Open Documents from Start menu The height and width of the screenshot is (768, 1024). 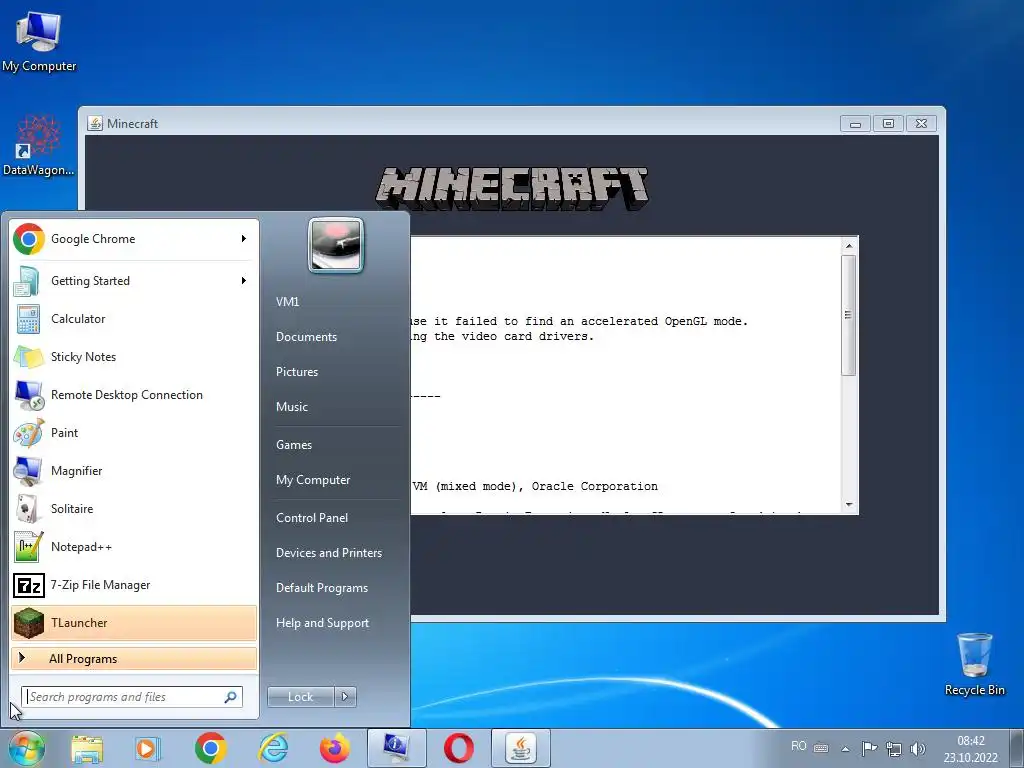pyautogui.click(x=306, y=337)
